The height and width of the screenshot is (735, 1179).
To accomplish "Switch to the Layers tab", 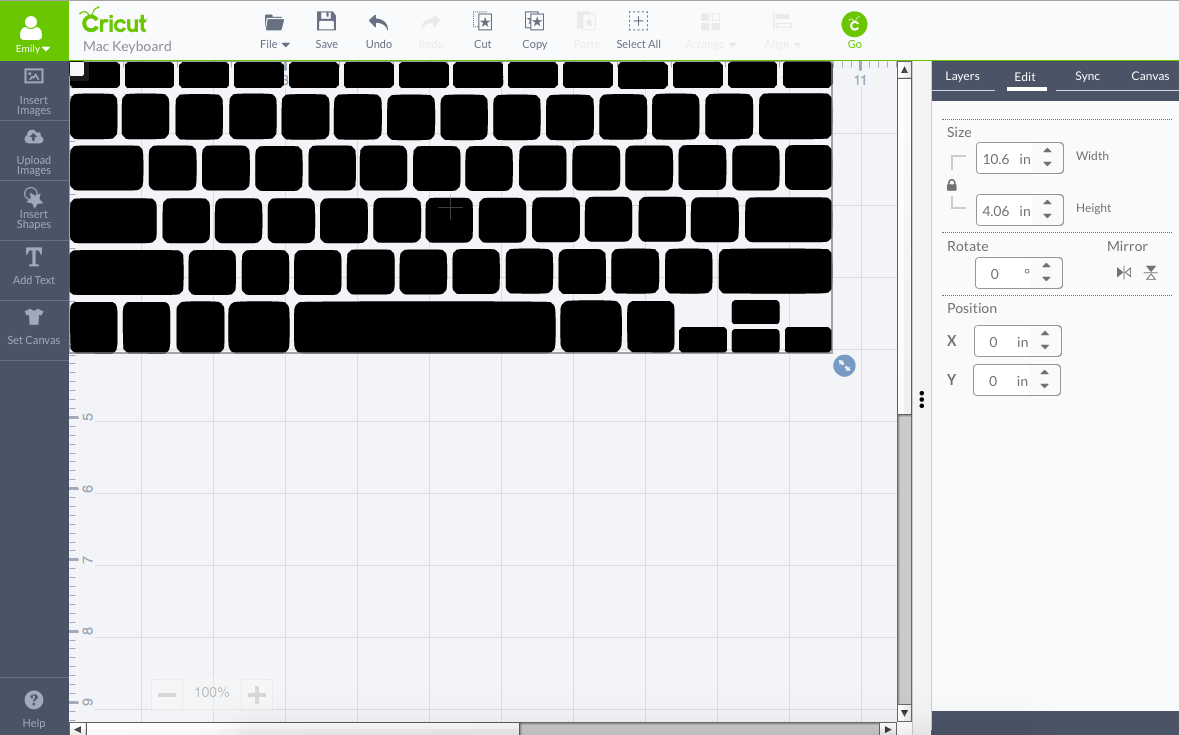I will pos(962,75).
